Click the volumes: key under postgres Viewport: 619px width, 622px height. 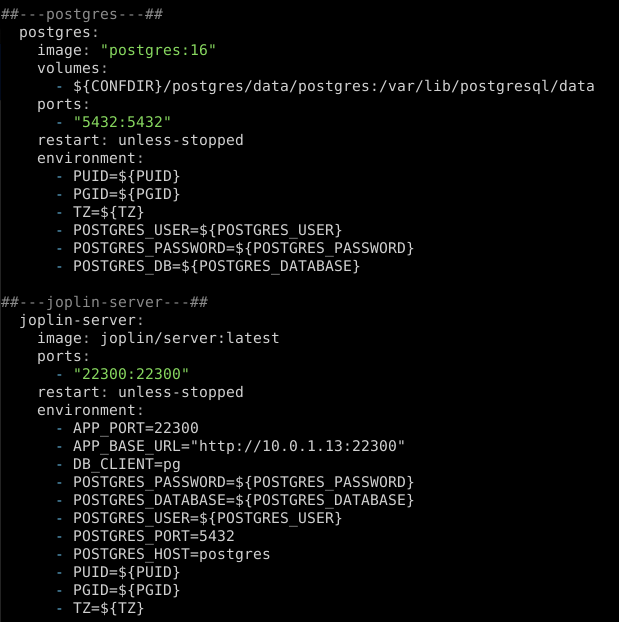72,68
